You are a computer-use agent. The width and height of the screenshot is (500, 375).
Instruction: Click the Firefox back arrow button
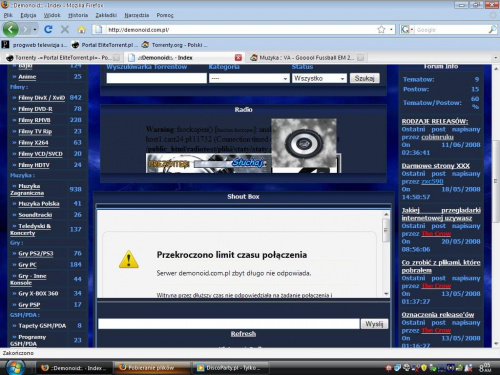tap(11, 29)
